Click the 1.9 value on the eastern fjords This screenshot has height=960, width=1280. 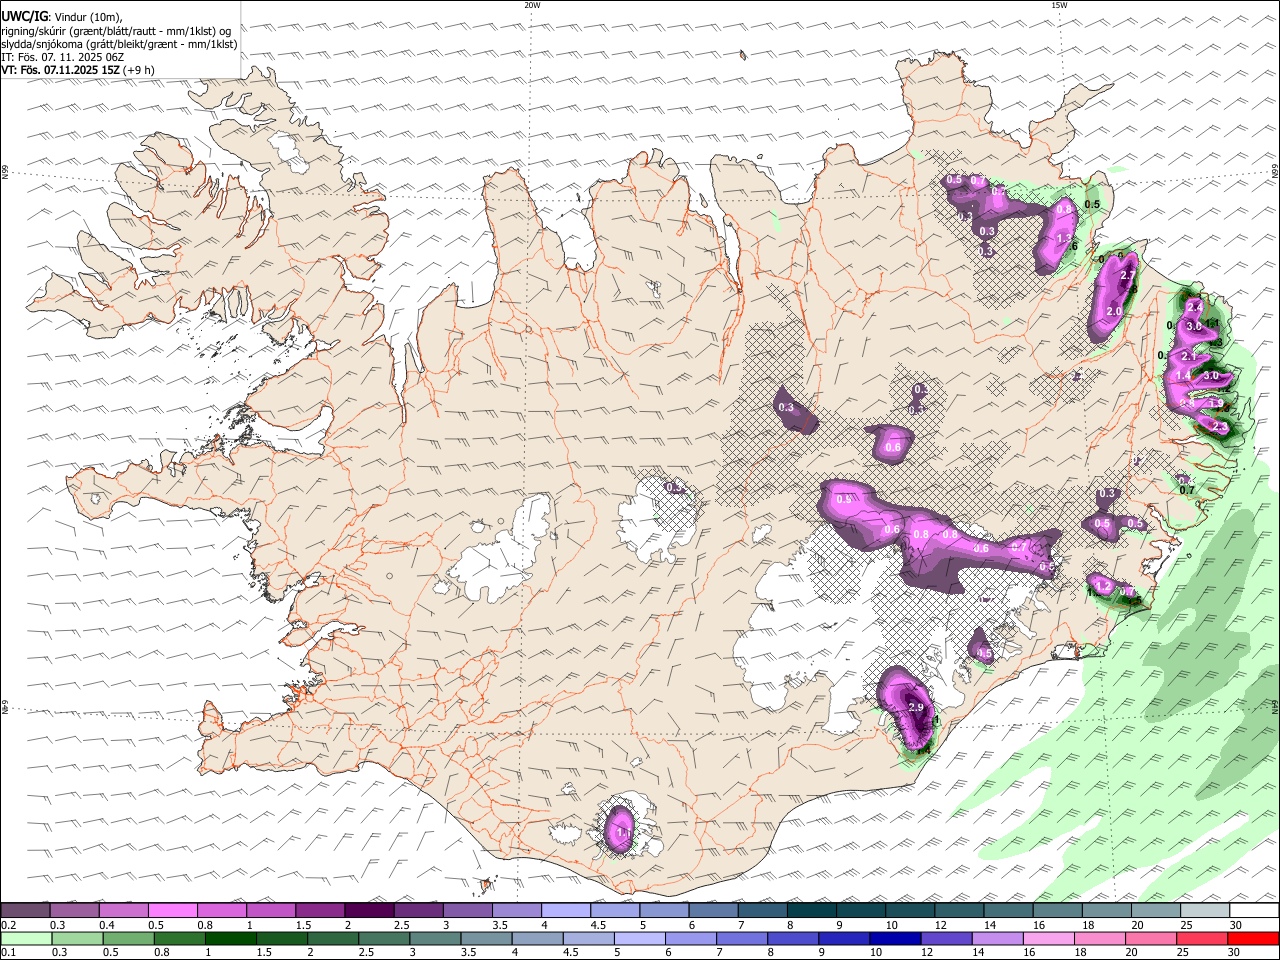[1216, 404]
